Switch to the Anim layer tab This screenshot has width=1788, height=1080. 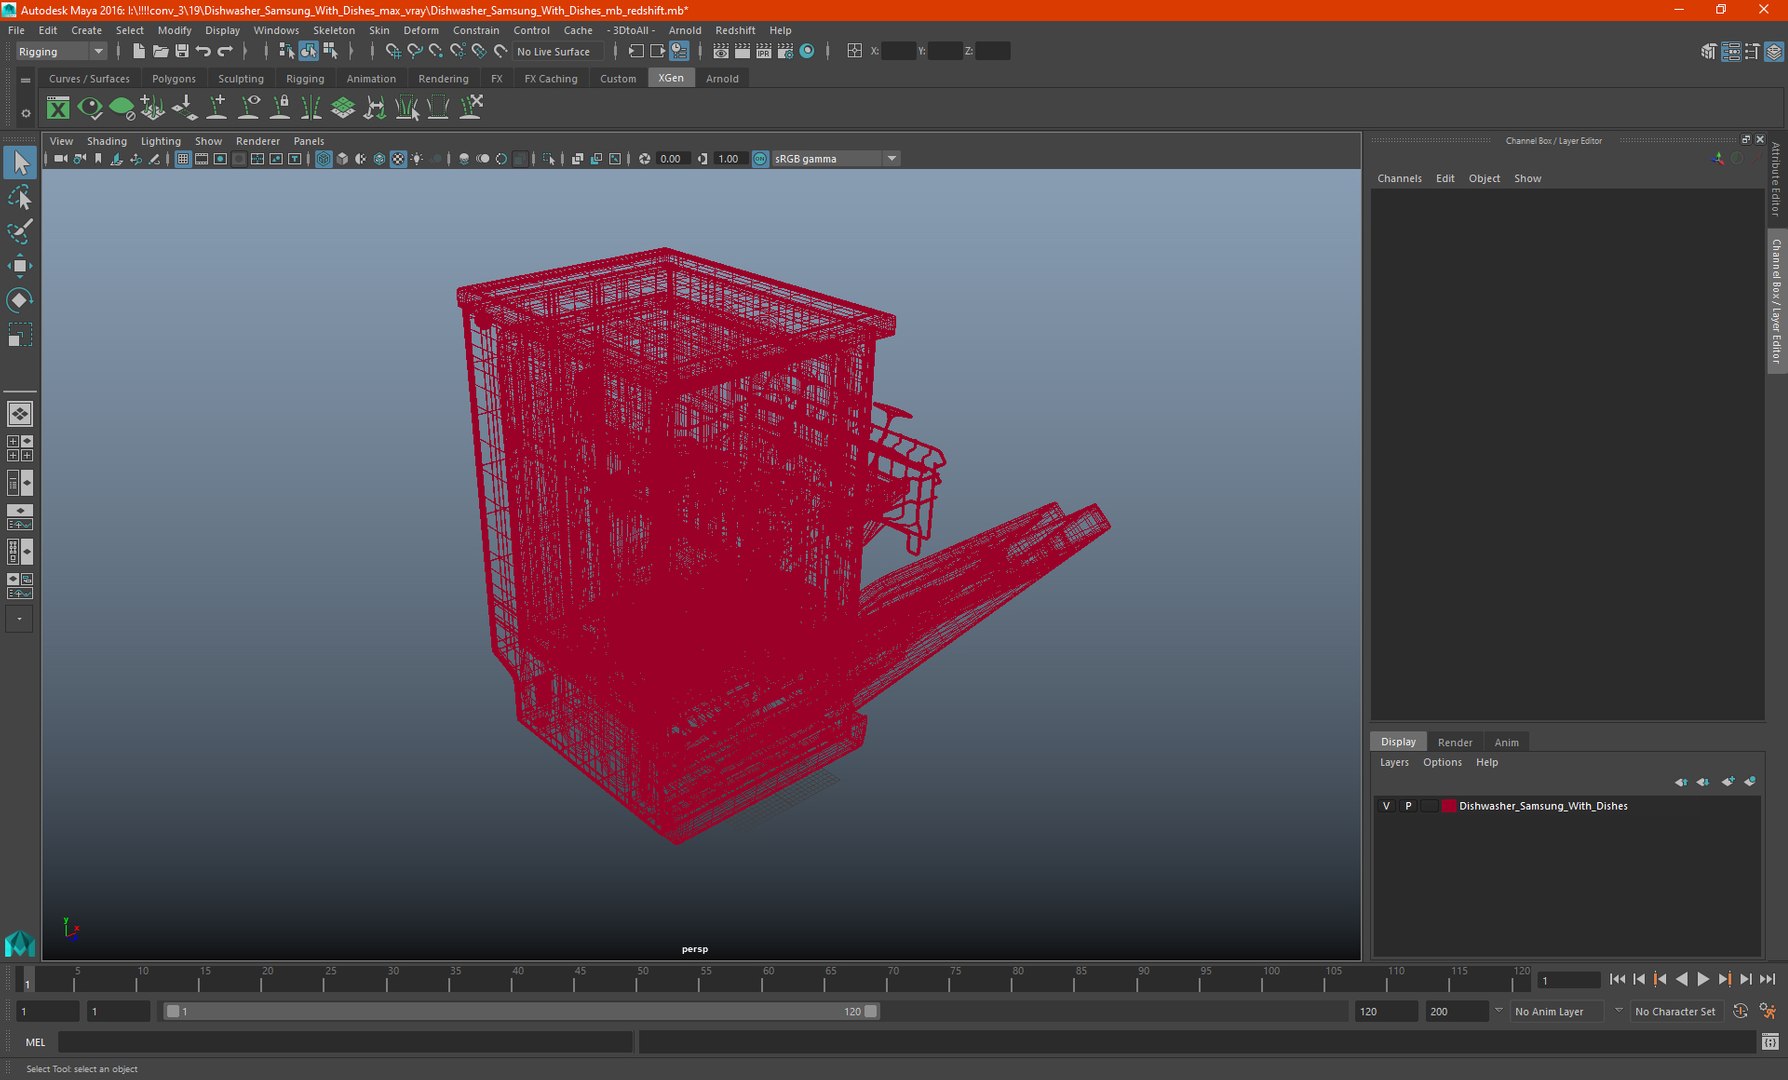(x=1506, y=742)
